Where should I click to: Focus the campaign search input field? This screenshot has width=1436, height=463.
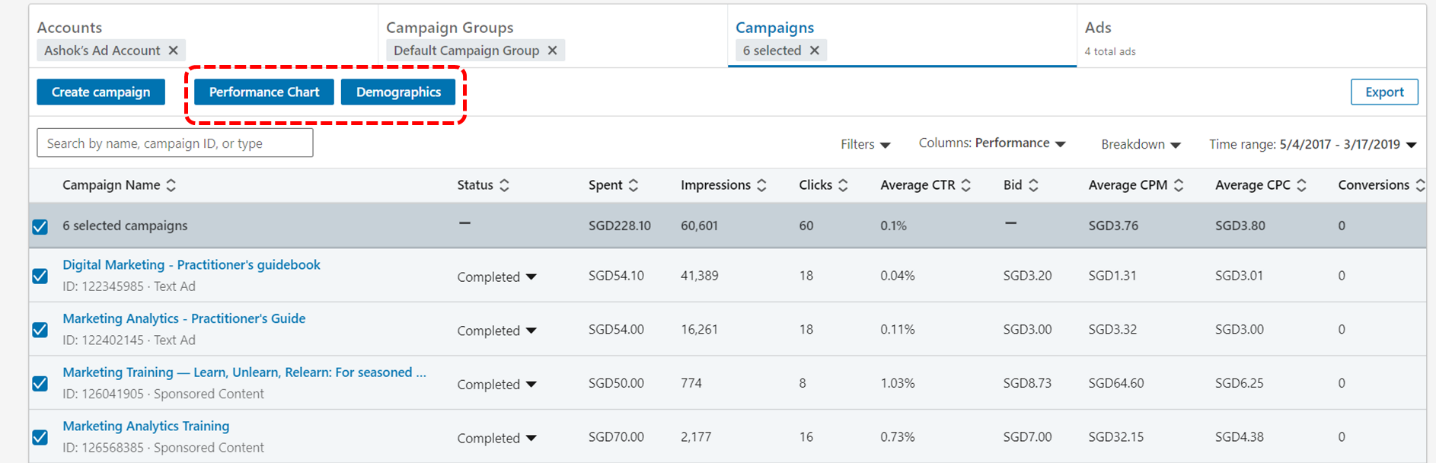tap(175, 143)
